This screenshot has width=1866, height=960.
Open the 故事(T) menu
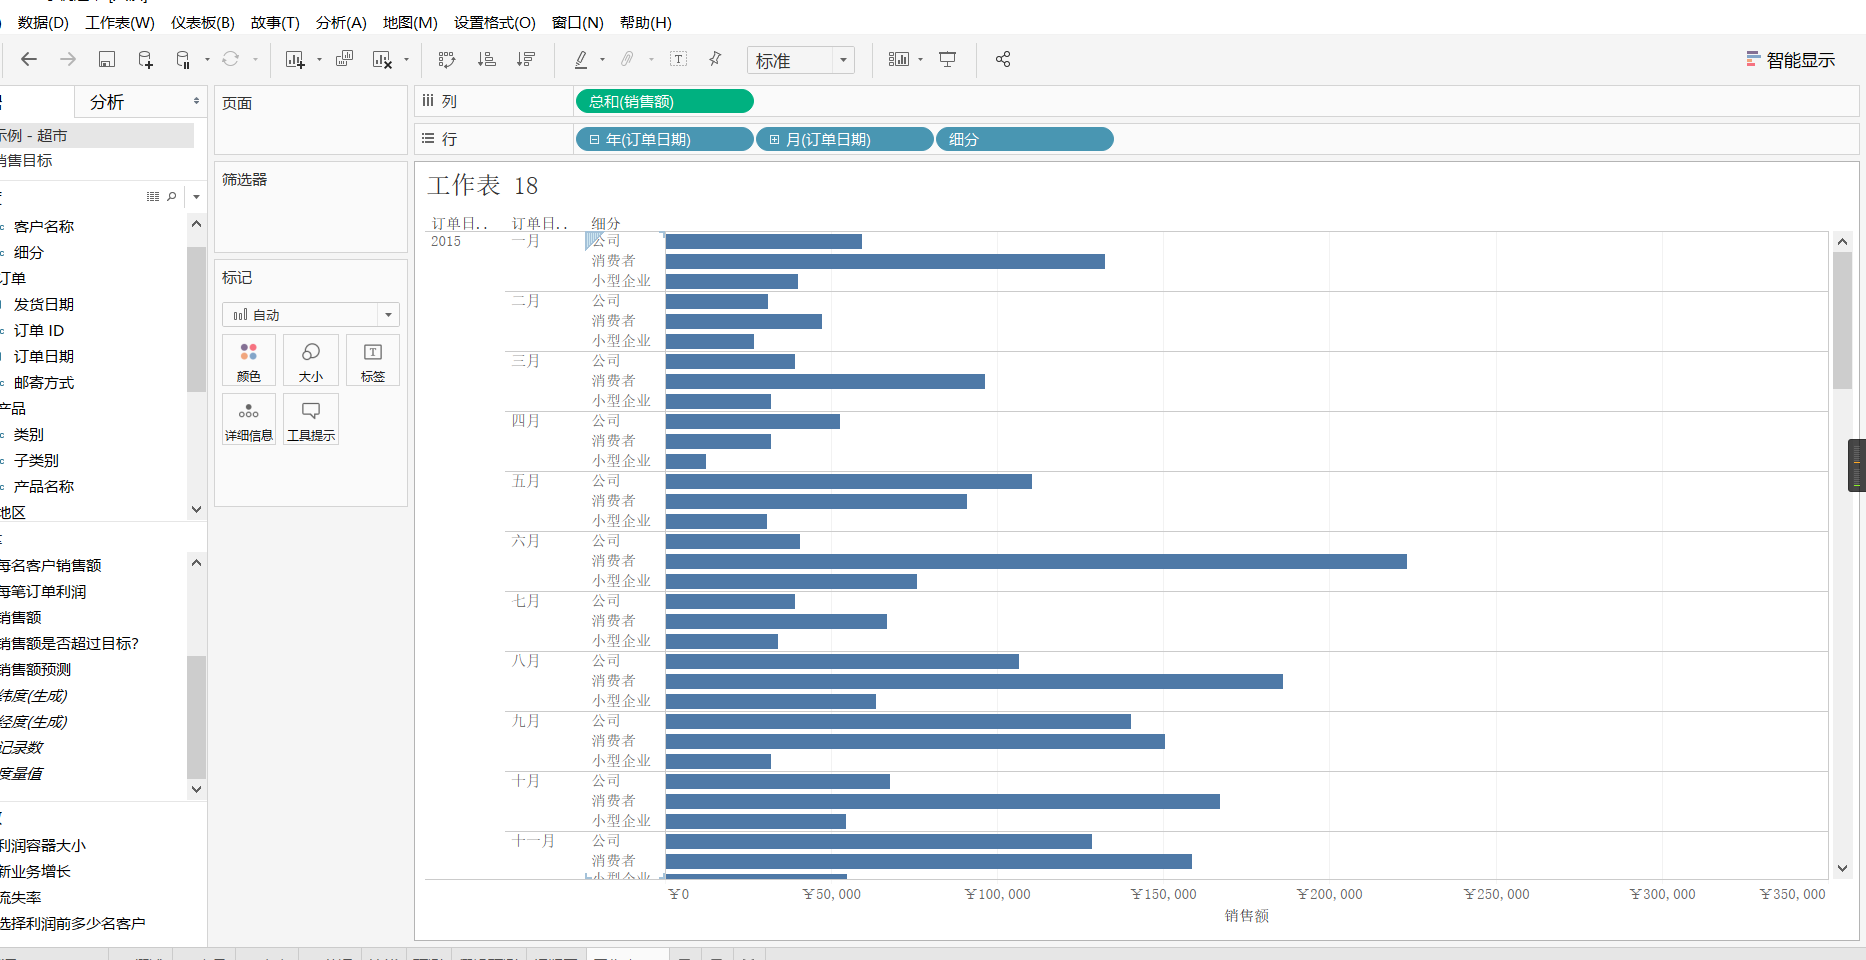point(275,22)
